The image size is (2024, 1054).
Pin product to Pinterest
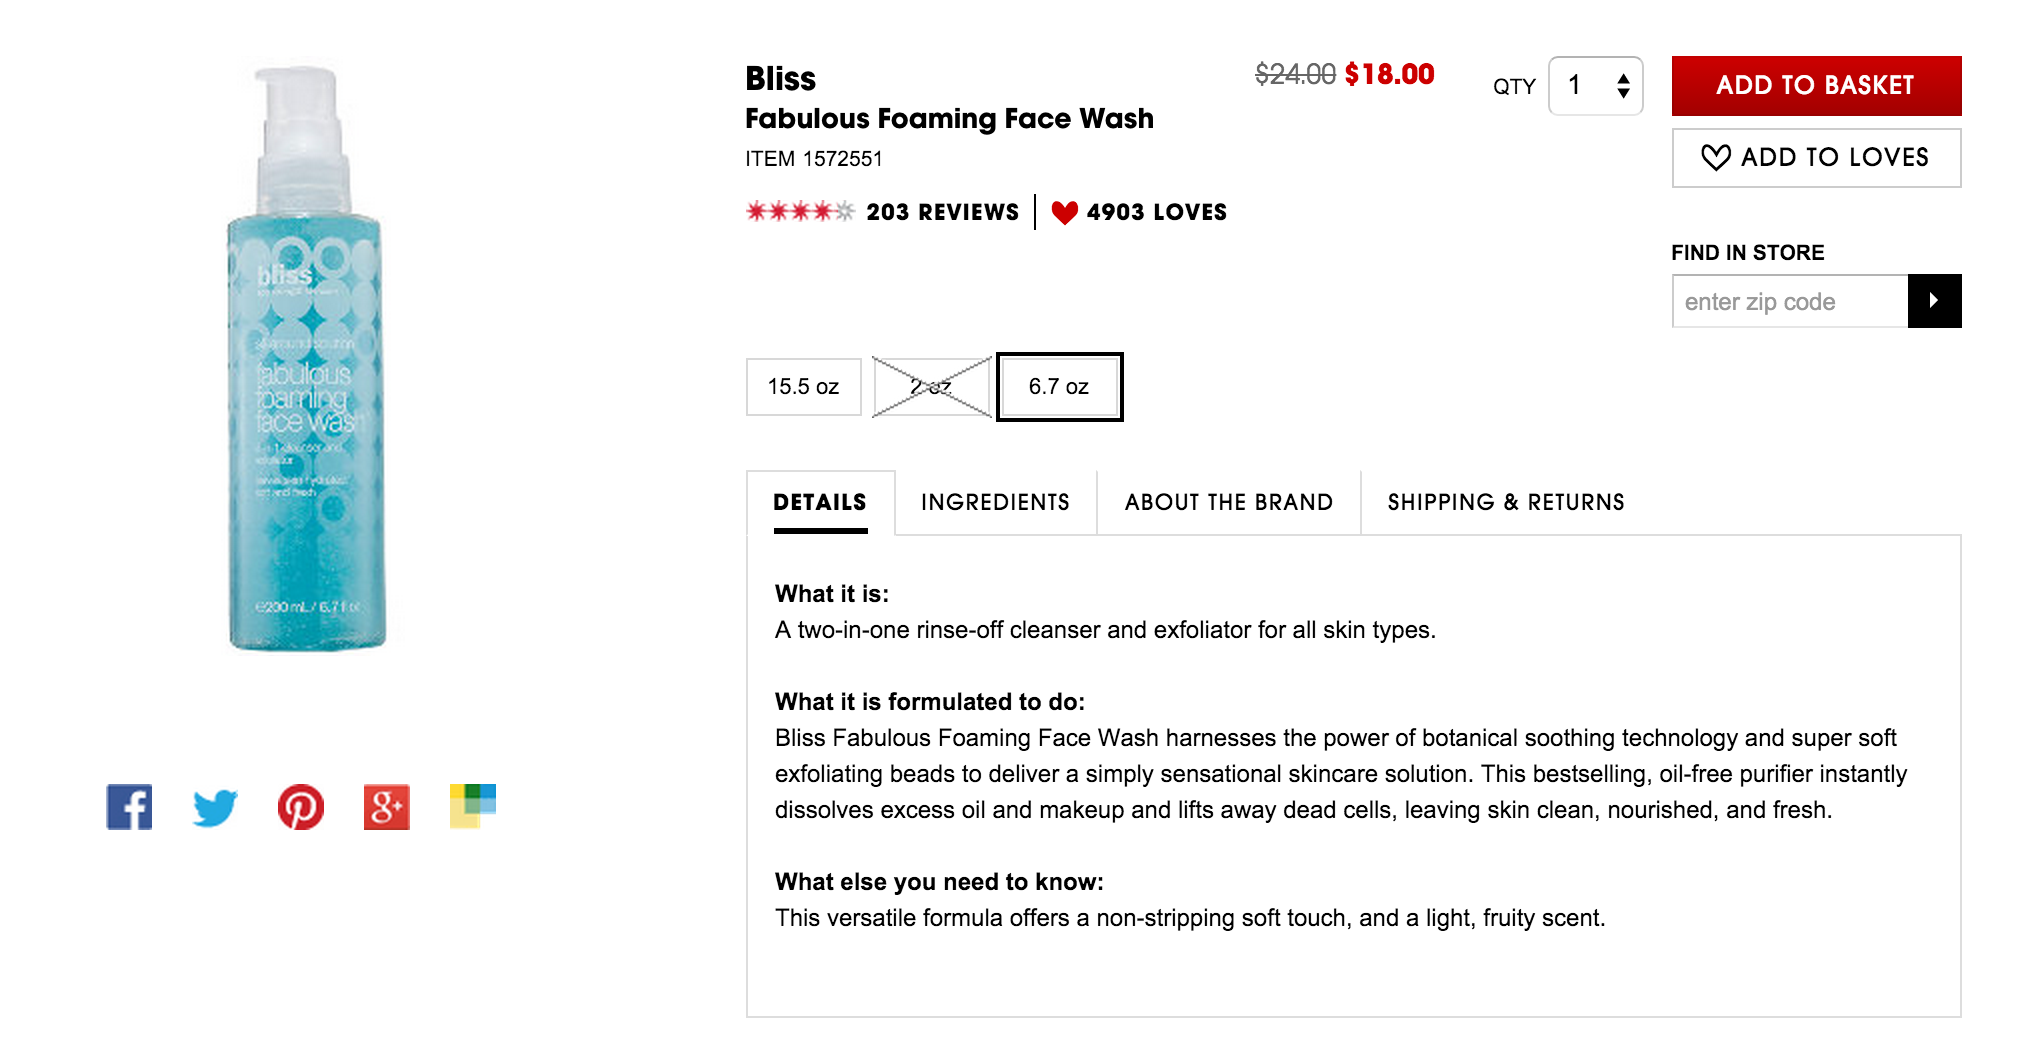click(299, 807)
